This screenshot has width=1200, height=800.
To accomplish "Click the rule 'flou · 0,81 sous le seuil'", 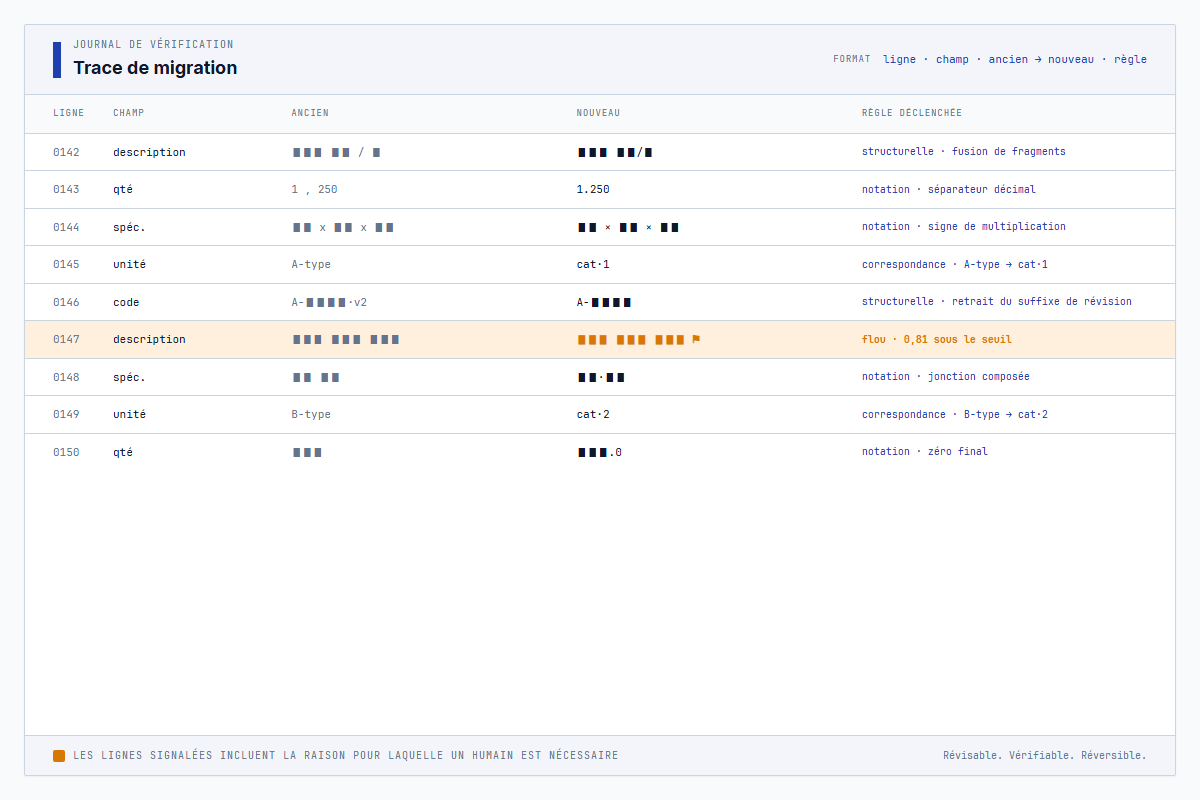I will click(936, 339).
